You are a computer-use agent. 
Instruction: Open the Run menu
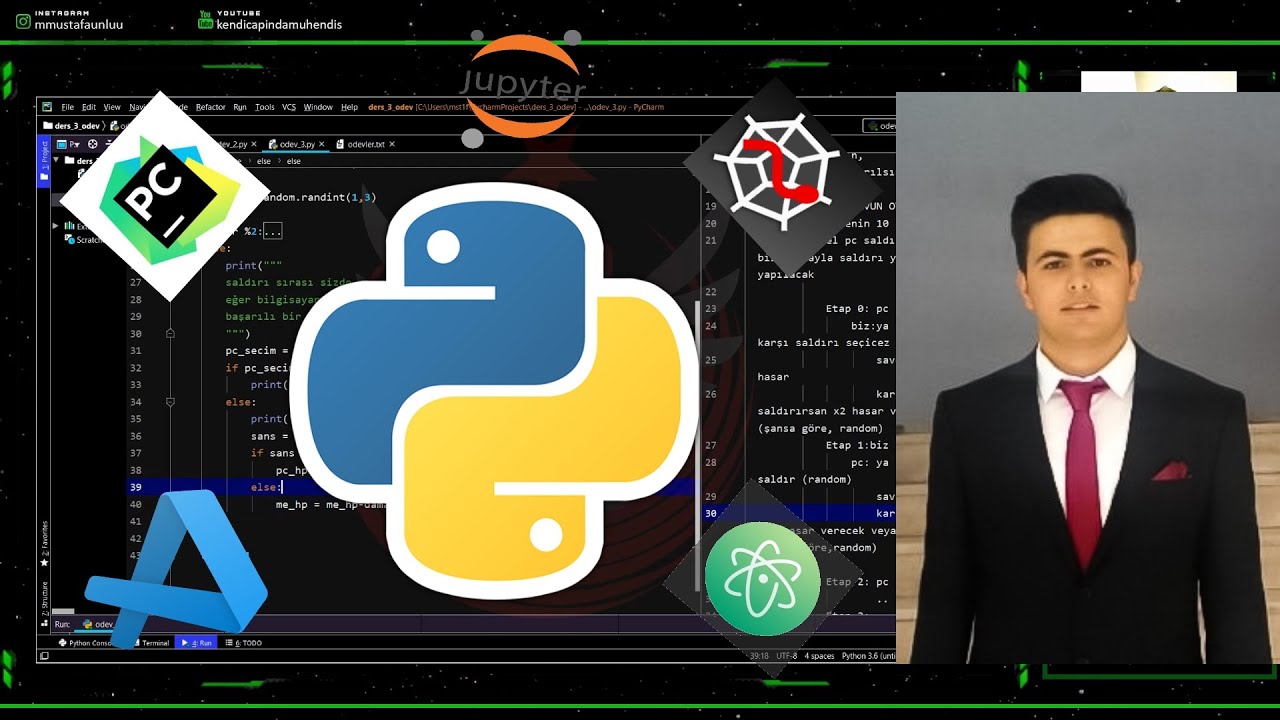click(240, 107)
